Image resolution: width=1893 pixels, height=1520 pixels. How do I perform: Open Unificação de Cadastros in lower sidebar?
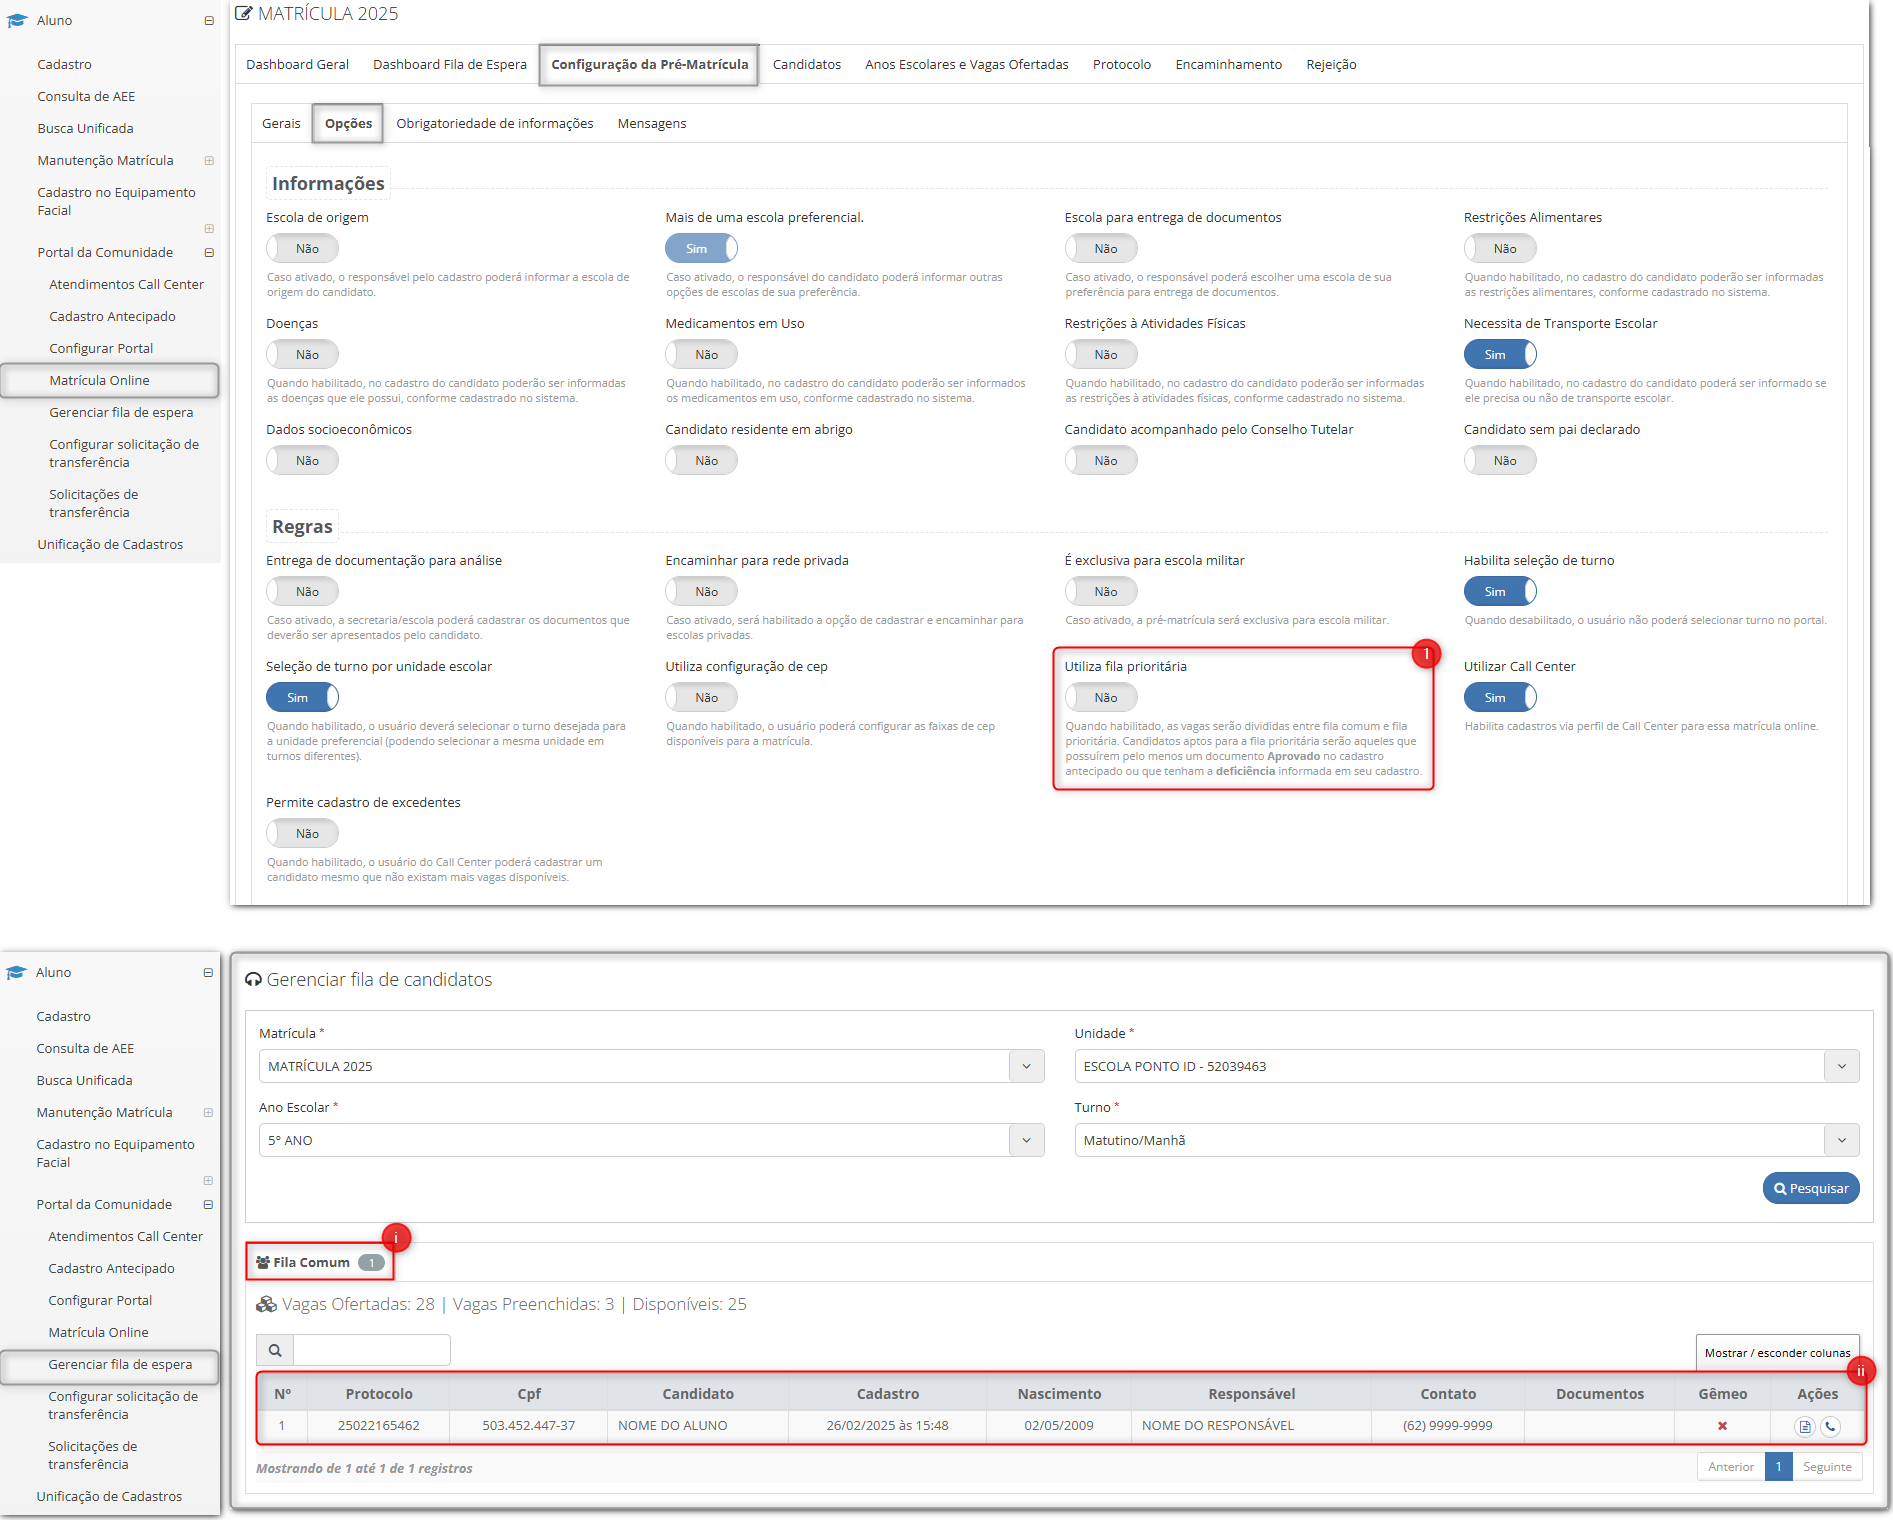tap(109, 1496)
